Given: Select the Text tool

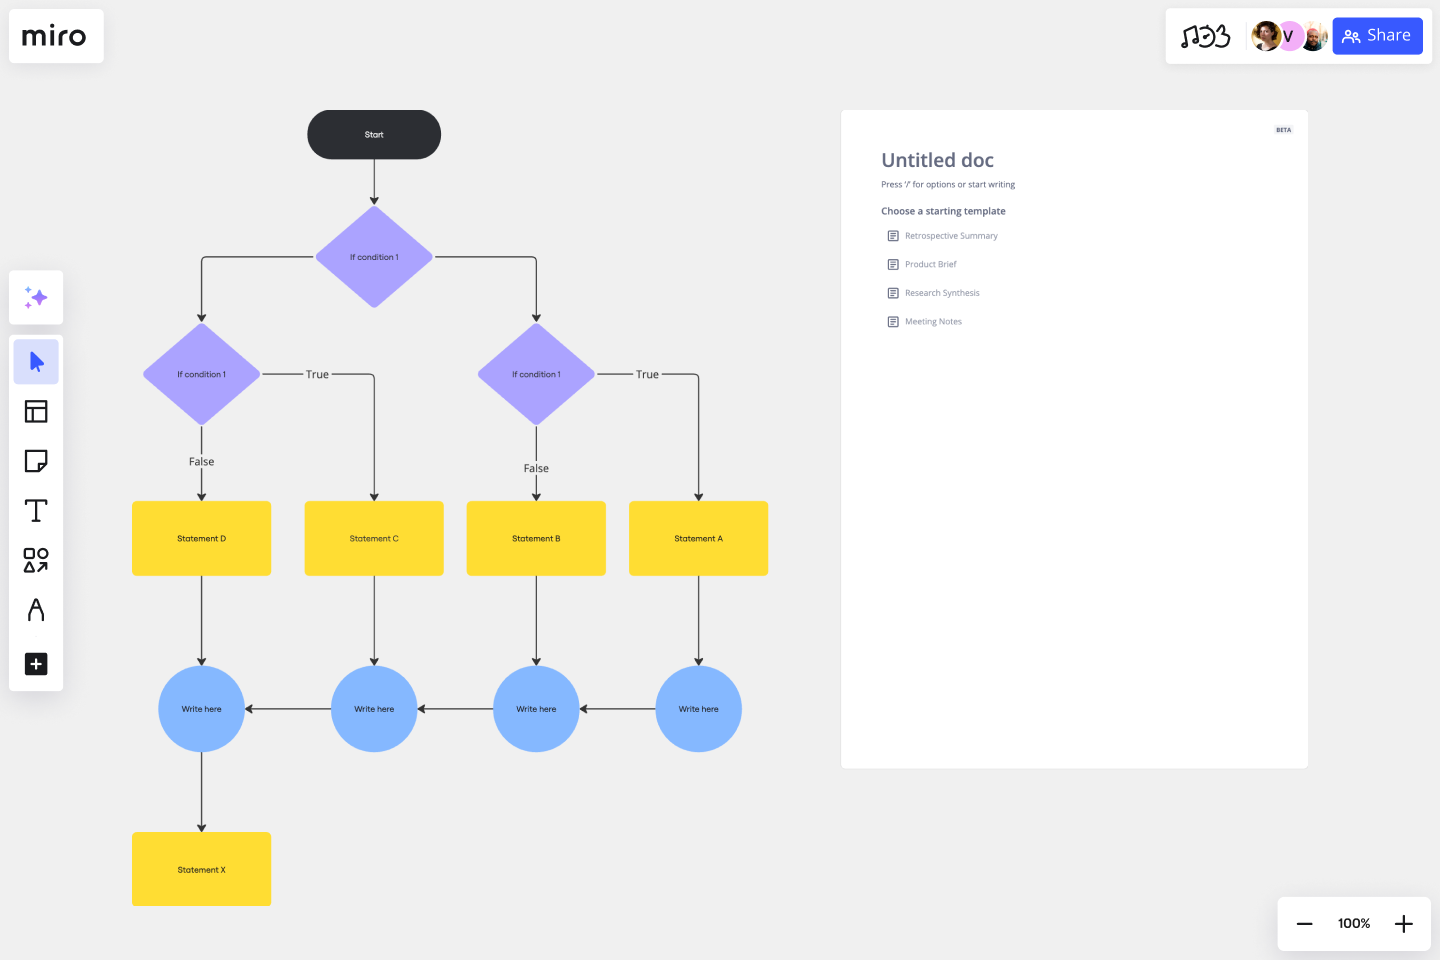Looking at the screenshot, I should pyautogui.click(x=36, y=510).
